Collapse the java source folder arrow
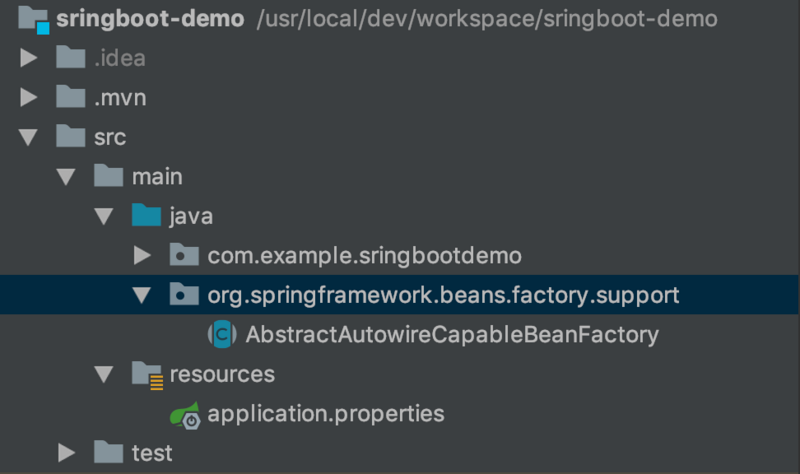The width and height of the screenshot is (800, 474). tap(104, 216)
